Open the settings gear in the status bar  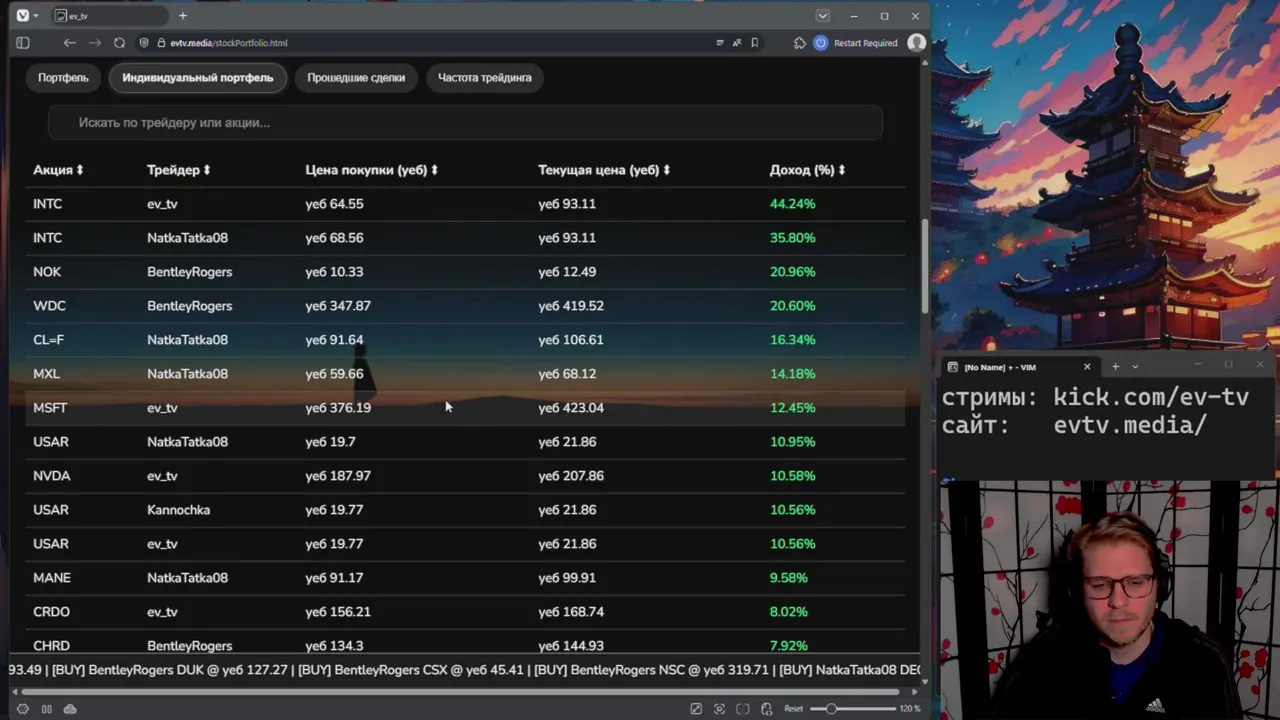point(23,709)
